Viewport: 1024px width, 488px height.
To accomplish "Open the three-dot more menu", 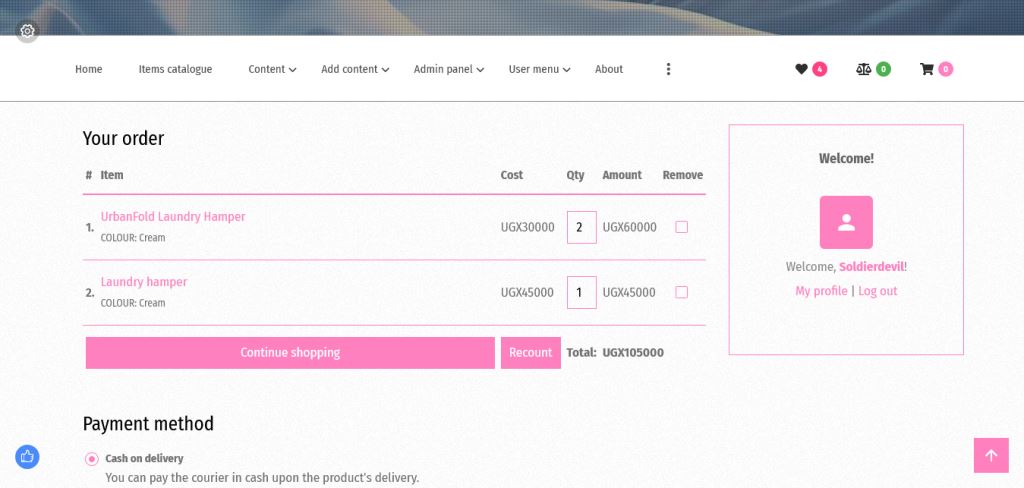I will 668,69.
